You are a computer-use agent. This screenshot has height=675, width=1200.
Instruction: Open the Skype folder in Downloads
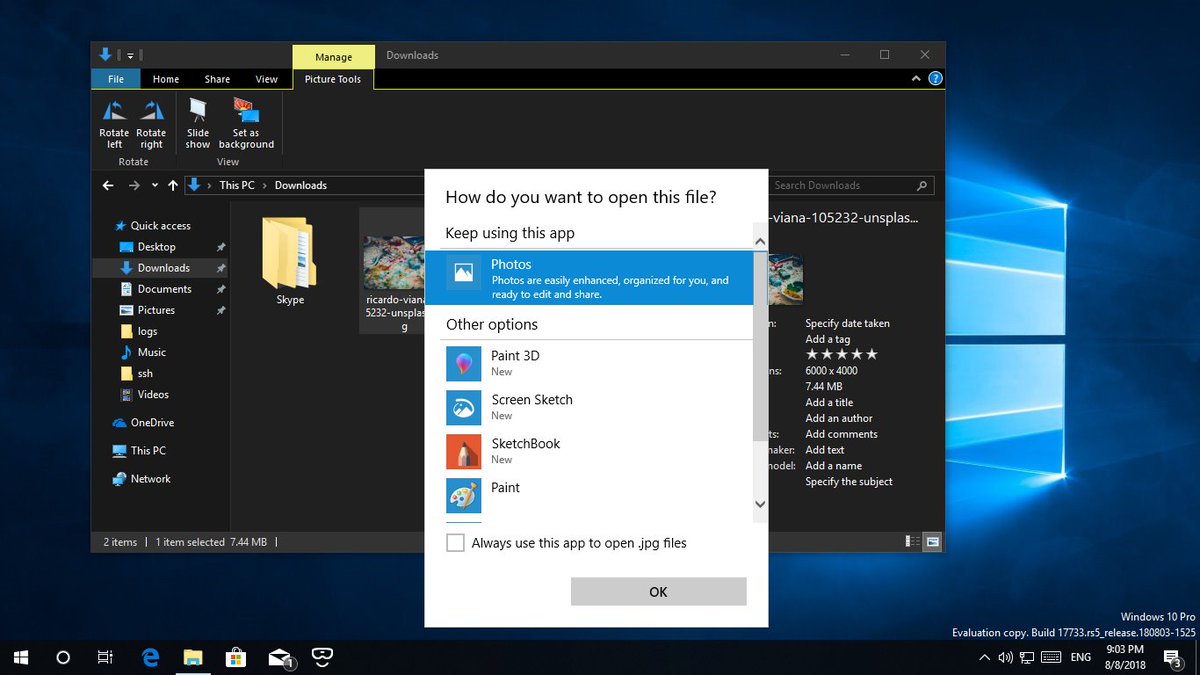click(290, 261)
